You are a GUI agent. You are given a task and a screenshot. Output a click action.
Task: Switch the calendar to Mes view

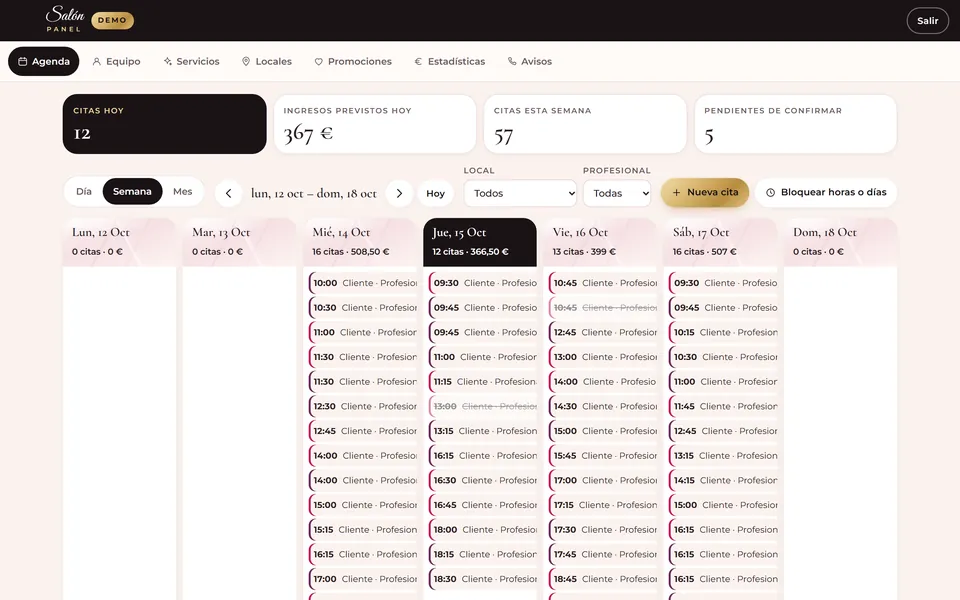pos(182,192)
